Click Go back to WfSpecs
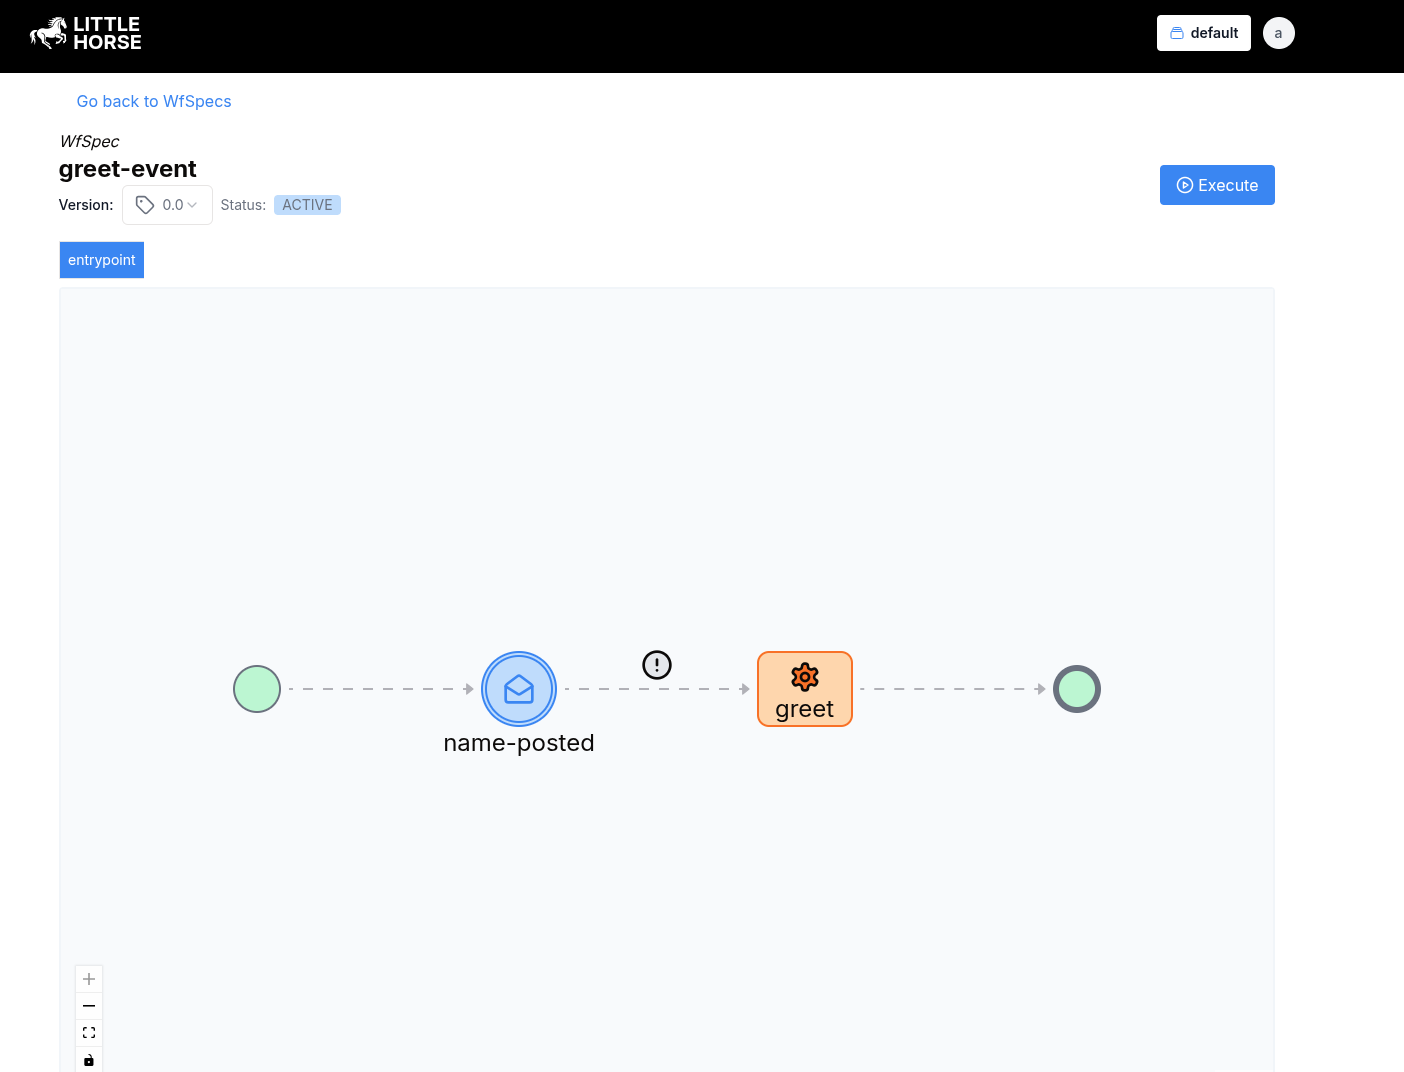The width and height of the screenshot is (1404, 1072). (153, 101)
